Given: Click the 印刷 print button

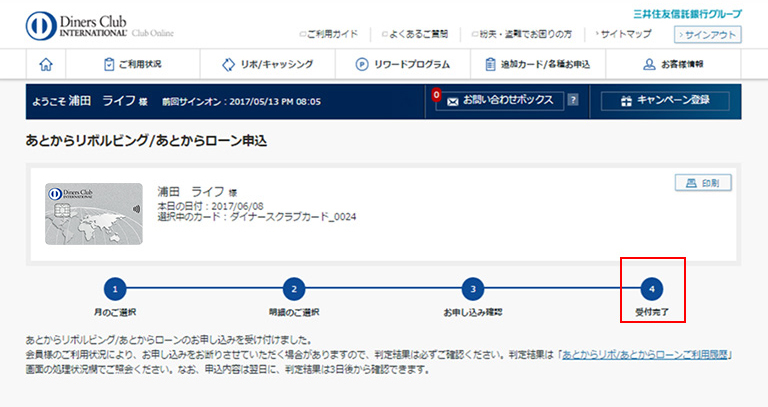Looking at the screenshot, I should coord(703,183).
